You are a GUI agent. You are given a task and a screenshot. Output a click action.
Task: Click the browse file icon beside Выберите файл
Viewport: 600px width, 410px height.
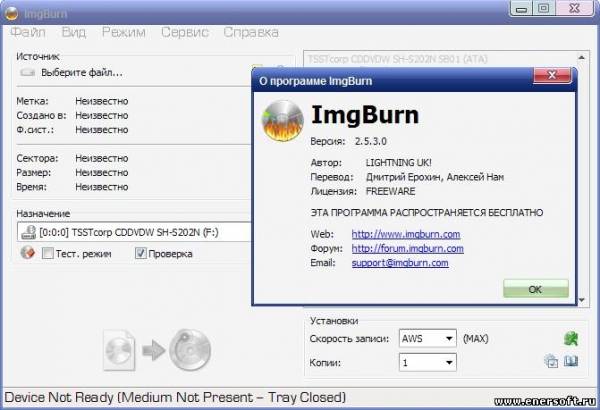pyautogui.click(x=258, y=68)
